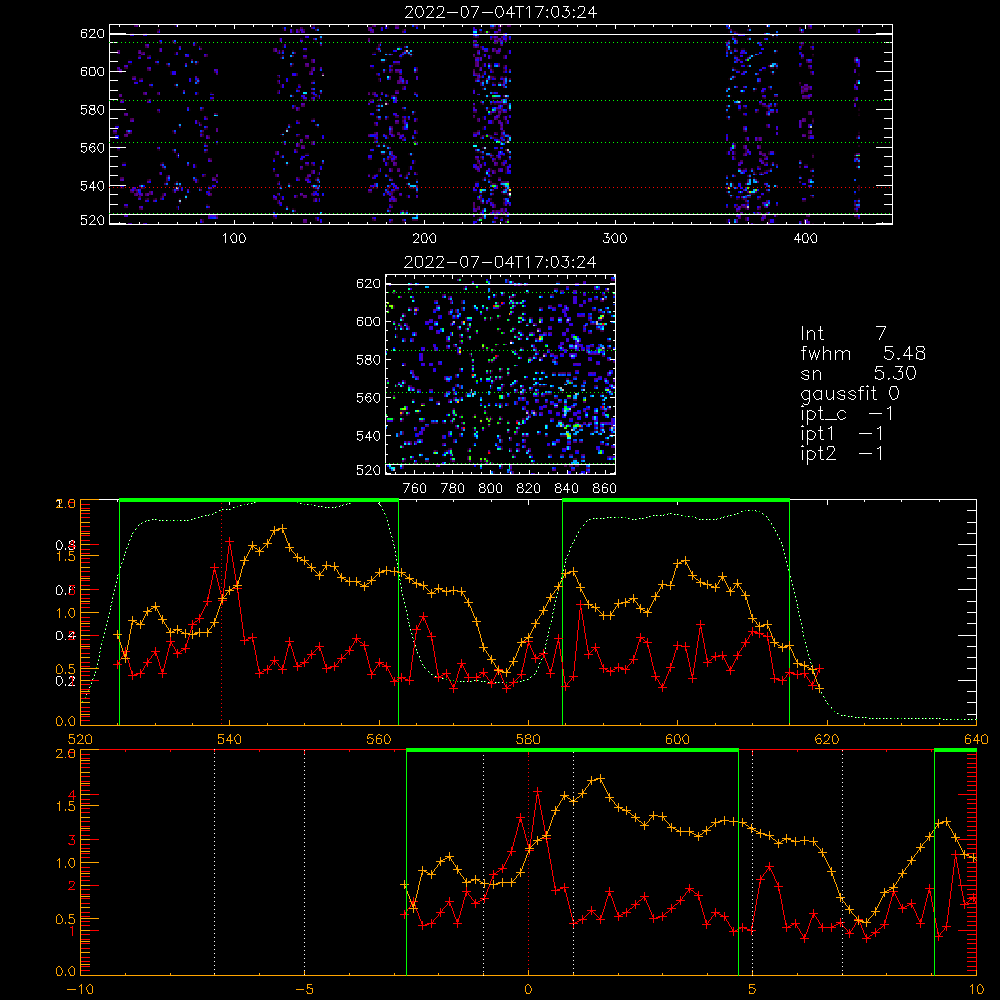Click x-axis label 560 of the upper line plot
Image resolution: width=1000 pixels, height=1000 pixels.
pyautogui.click(x=379, y=740)
